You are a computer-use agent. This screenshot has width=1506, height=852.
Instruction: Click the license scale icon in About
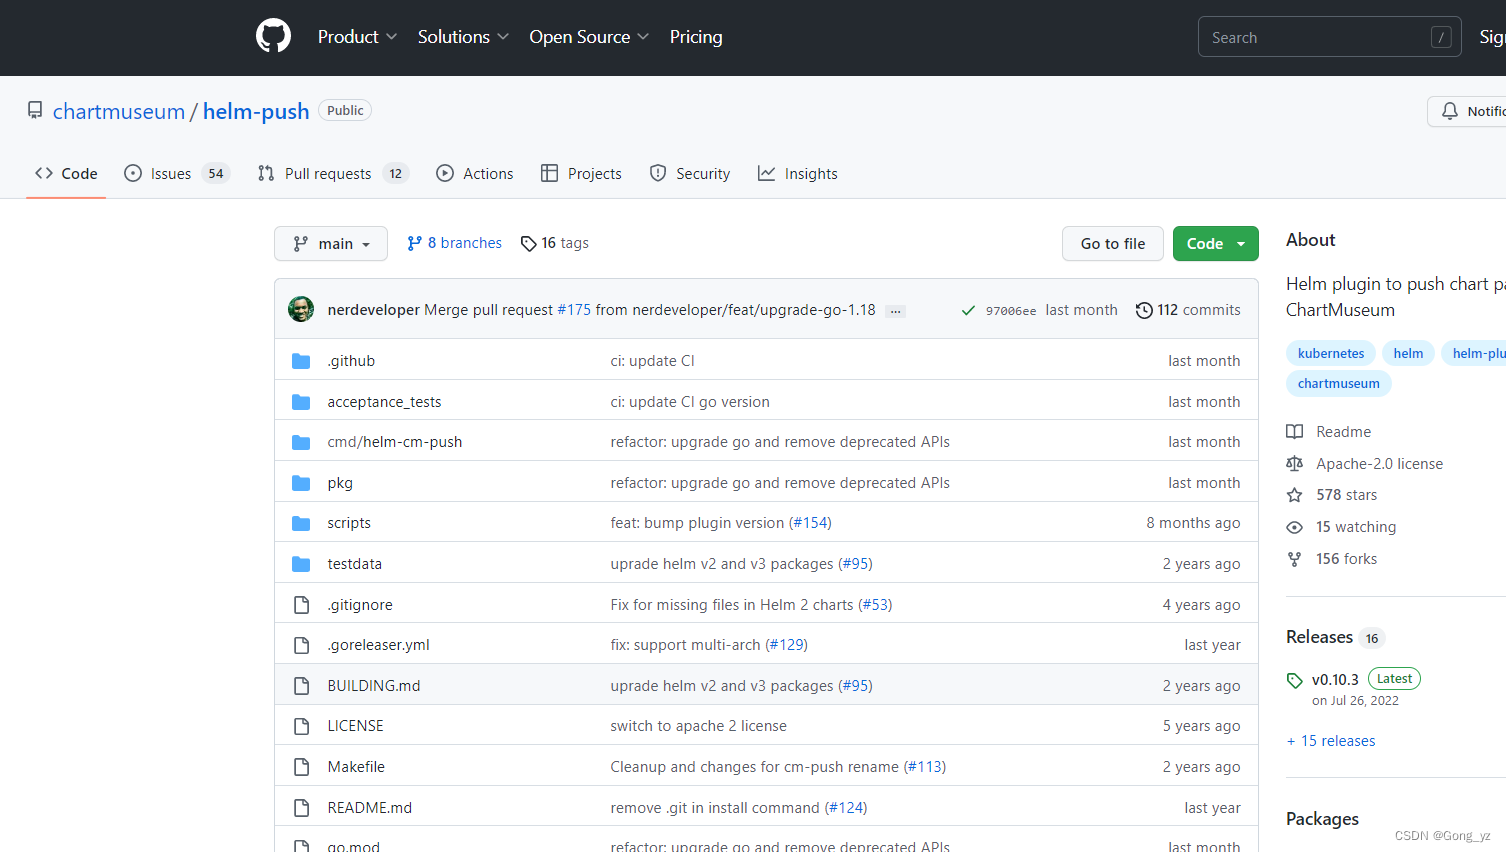pos(1294,464)
